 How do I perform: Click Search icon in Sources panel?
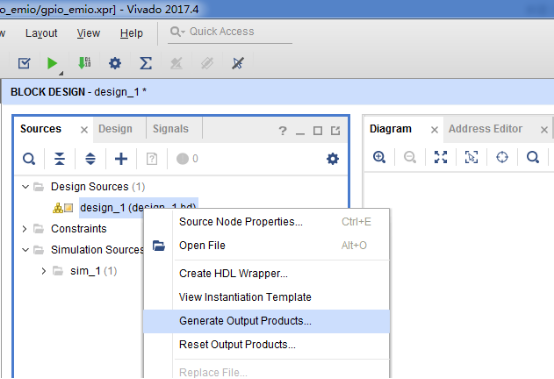[29, 159]
